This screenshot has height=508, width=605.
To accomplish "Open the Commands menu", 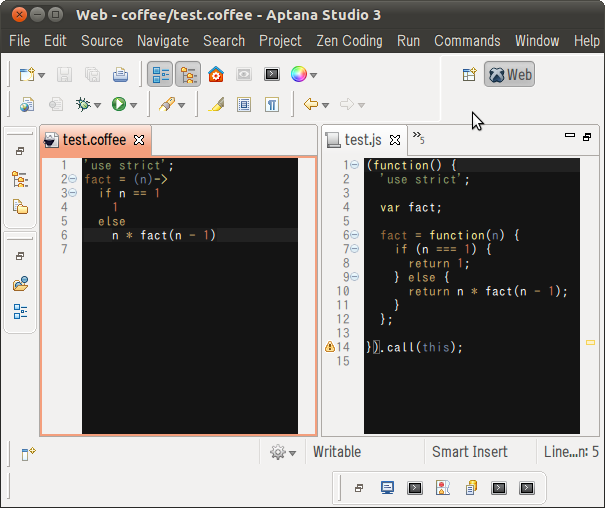I will [x=467, y=41].
